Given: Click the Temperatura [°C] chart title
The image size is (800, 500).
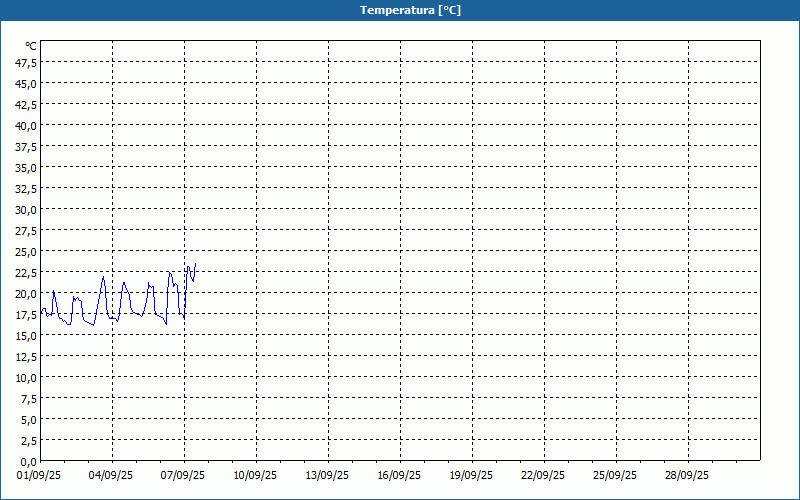Looking at the screenshot, I should pyautogui.click(x=410, y=10).
